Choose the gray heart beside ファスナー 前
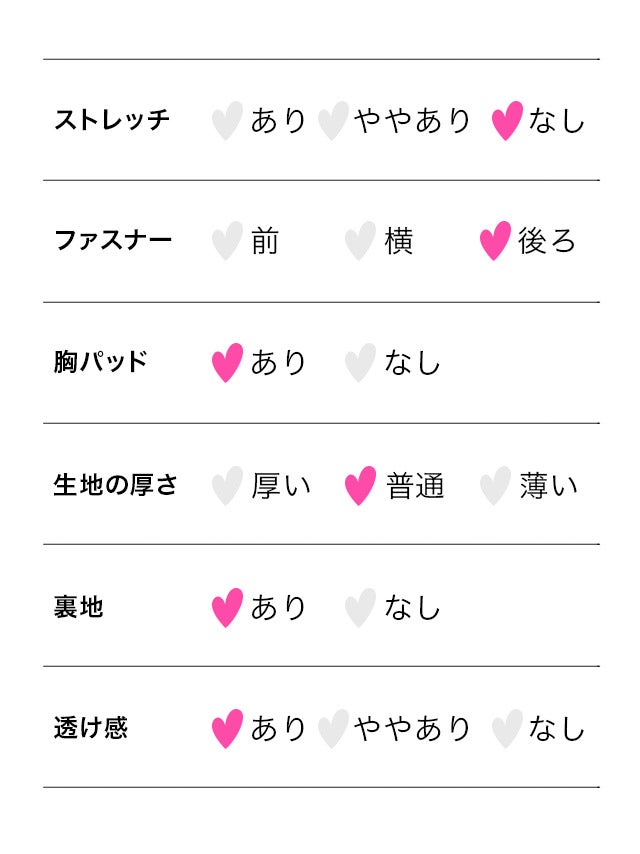Viewport: 640px width, 854px height. pos(227,241)
